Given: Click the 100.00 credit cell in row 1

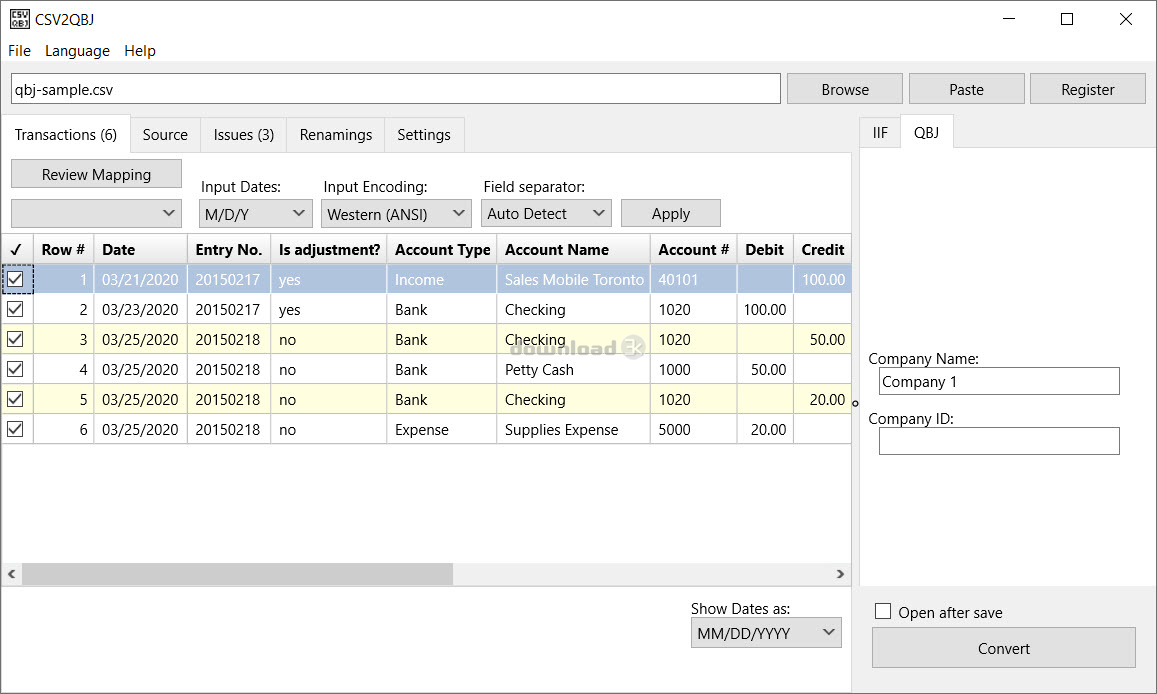Looking at the screenshot, I should [x=823, y=280].
